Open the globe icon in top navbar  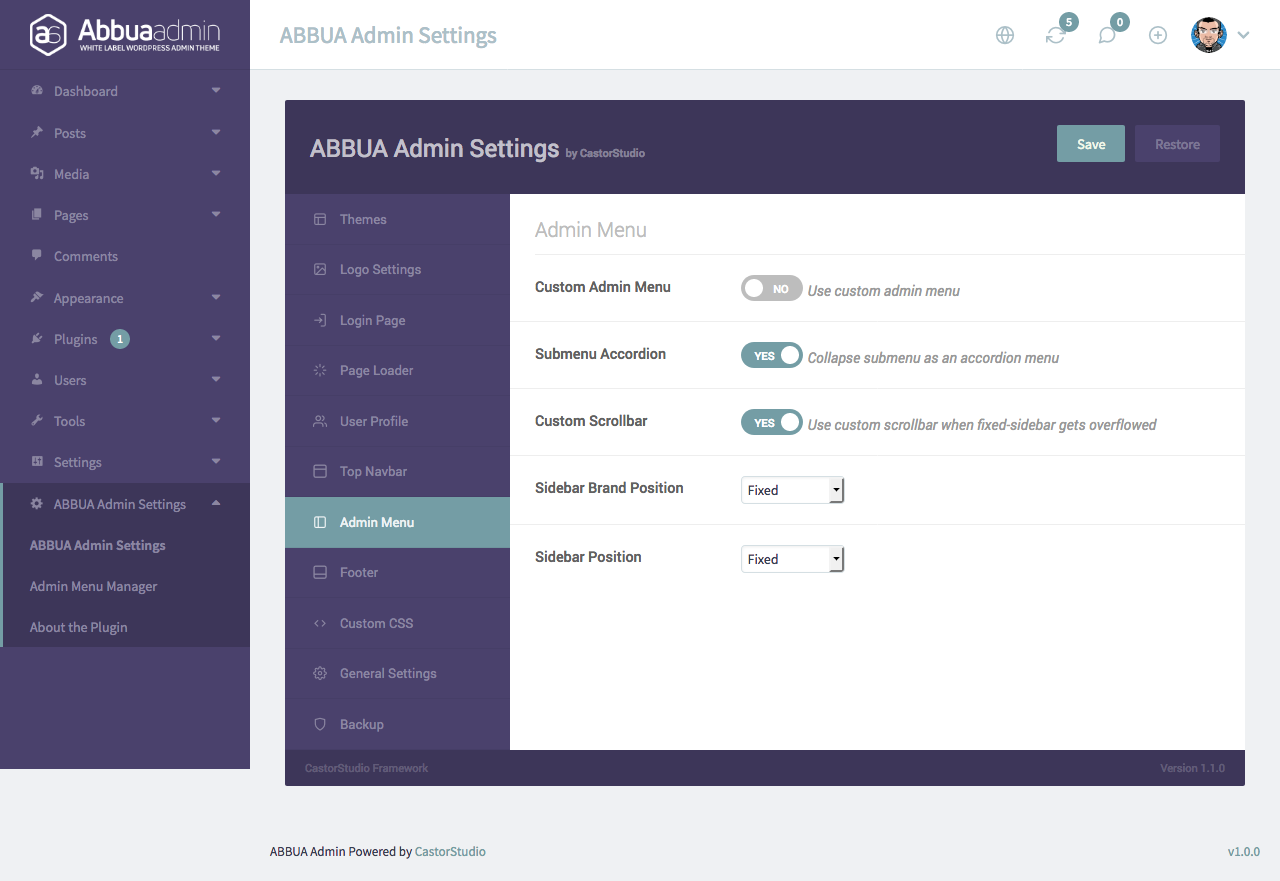click(1005, 35)
